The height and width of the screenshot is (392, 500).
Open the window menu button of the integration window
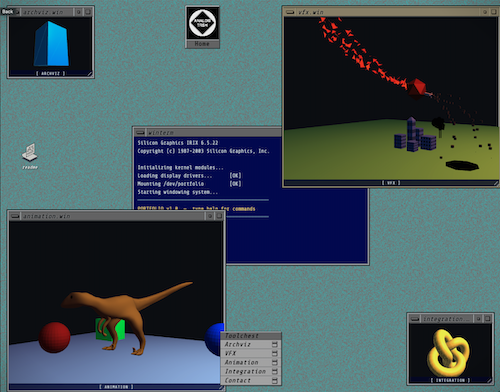(x=415, y=319)
